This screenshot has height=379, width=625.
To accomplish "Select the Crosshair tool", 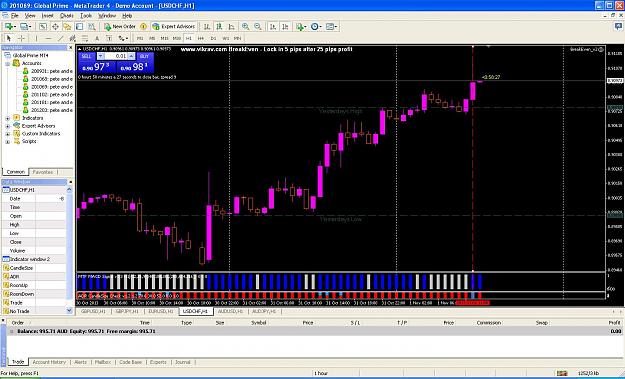I will 22,38.
